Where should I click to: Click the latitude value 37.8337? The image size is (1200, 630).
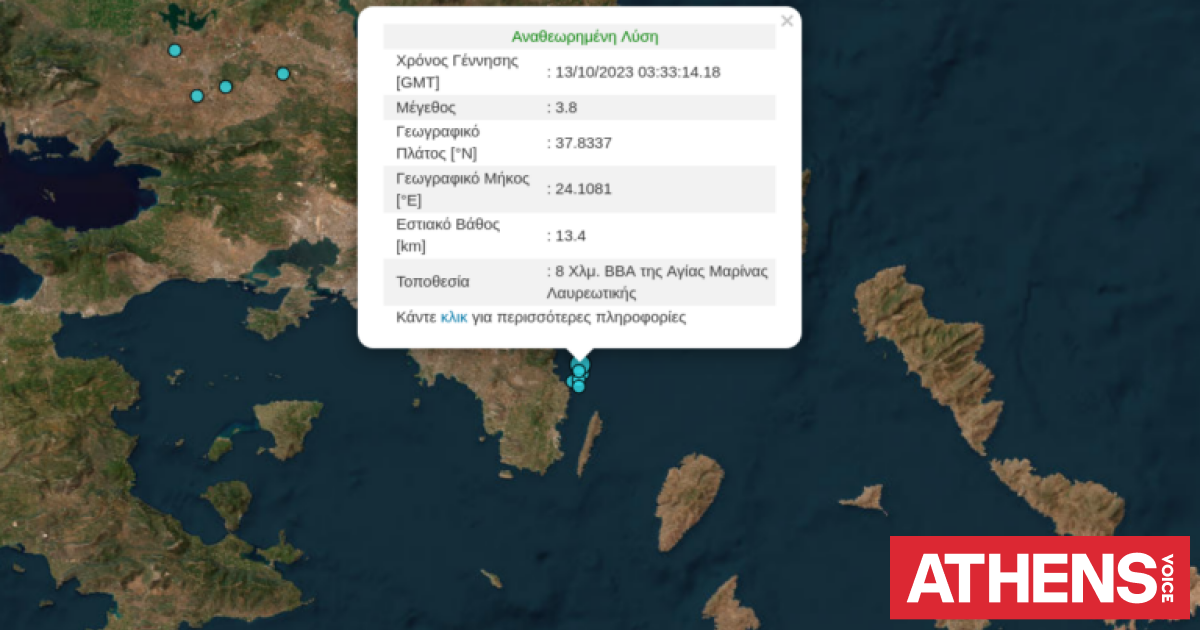point(583,143)
